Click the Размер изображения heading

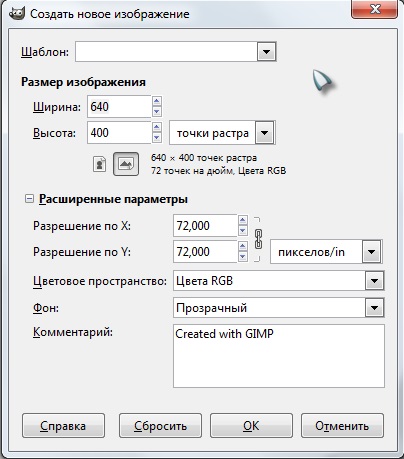tap(83, 82)
